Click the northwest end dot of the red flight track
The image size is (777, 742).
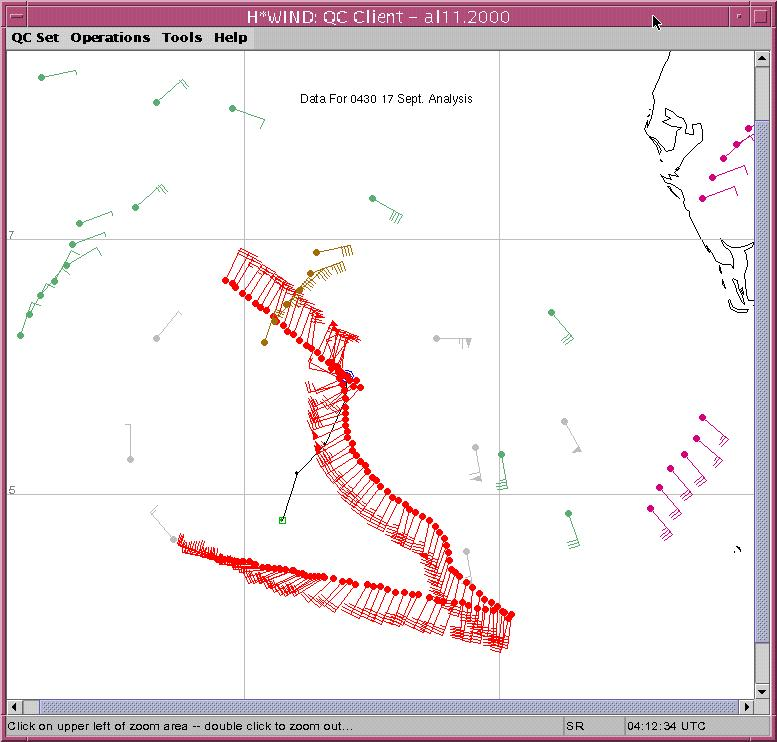pyautogui.click(x=225, y=280)
